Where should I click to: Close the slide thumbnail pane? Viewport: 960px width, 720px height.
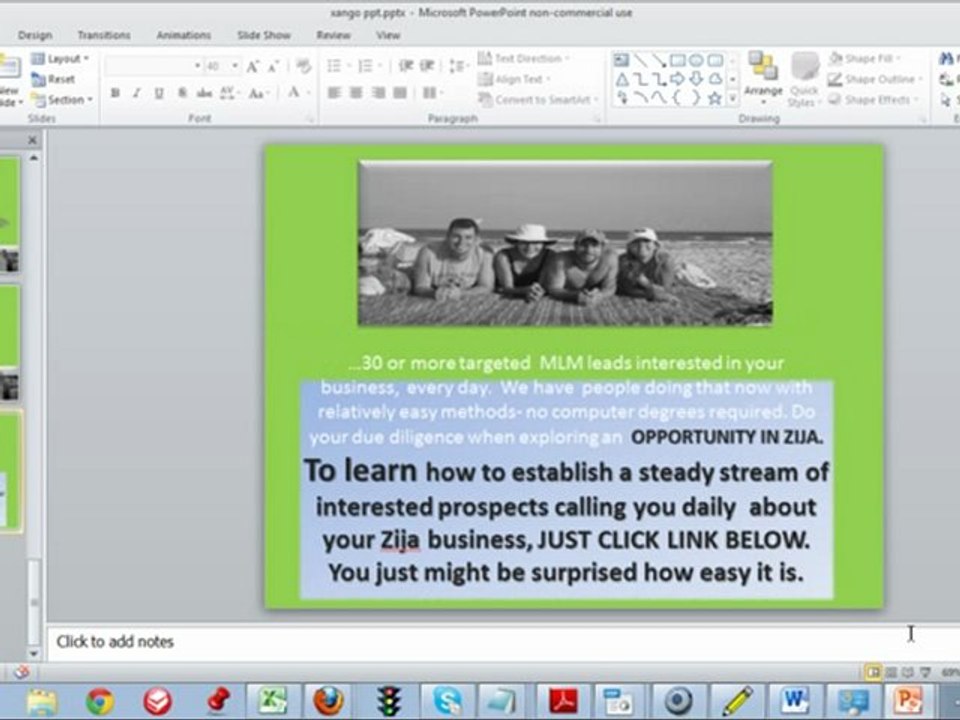32,140
